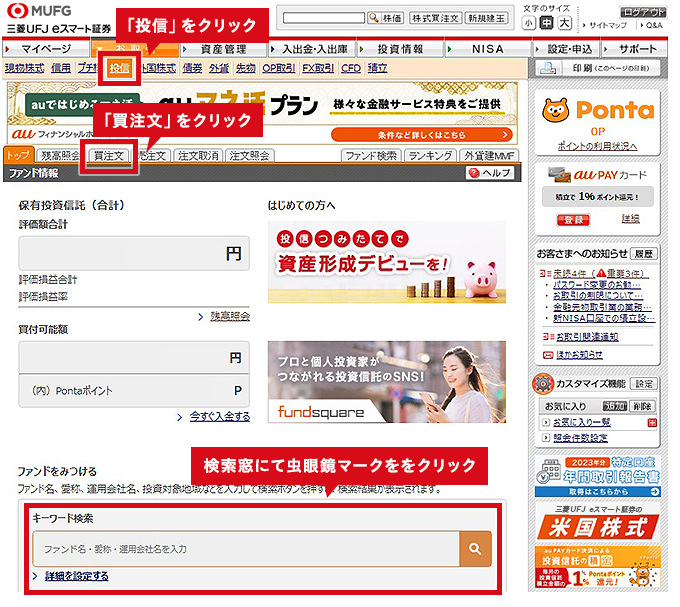Click the orange magnifier keyword search button
The image size is (680, 607).
point(475,549)
